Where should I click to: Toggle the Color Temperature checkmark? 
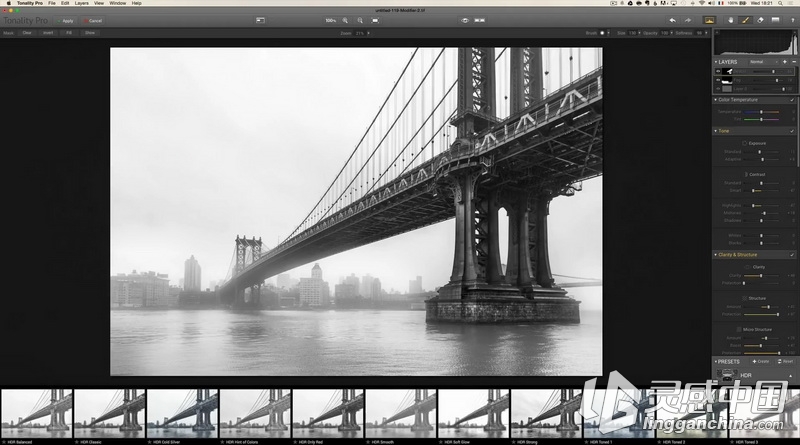point(792,100)
